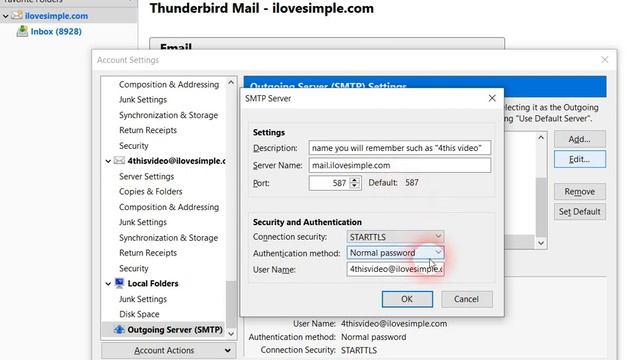The width and height of the screenshot is (640, 360).
Task: Click the Inbox folder icon
Action: click(22, 31)
